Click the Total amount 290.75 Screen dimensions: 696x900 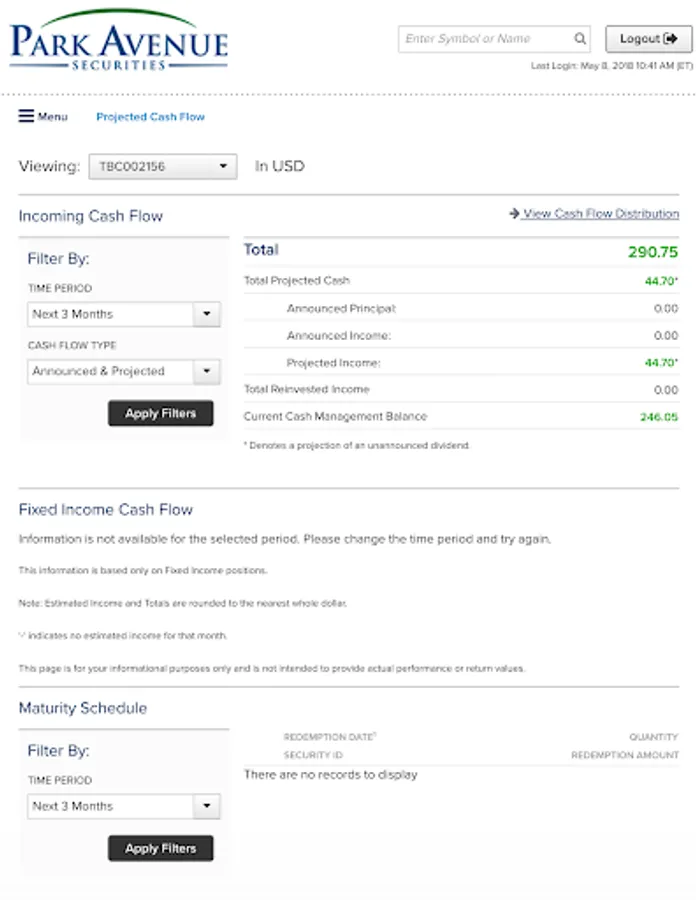pyautogui.click(x=652, y=252)
